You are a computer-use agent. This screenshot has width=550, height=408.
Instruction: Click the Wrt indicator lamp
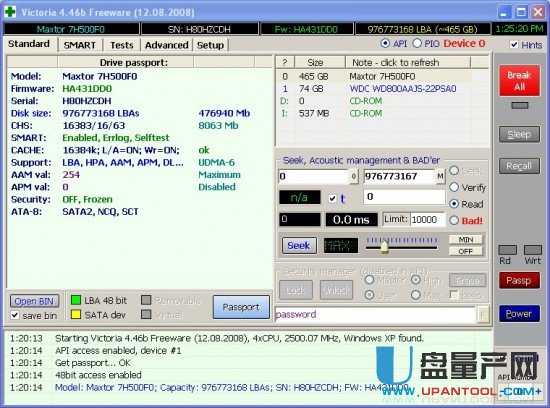(533, 250)
